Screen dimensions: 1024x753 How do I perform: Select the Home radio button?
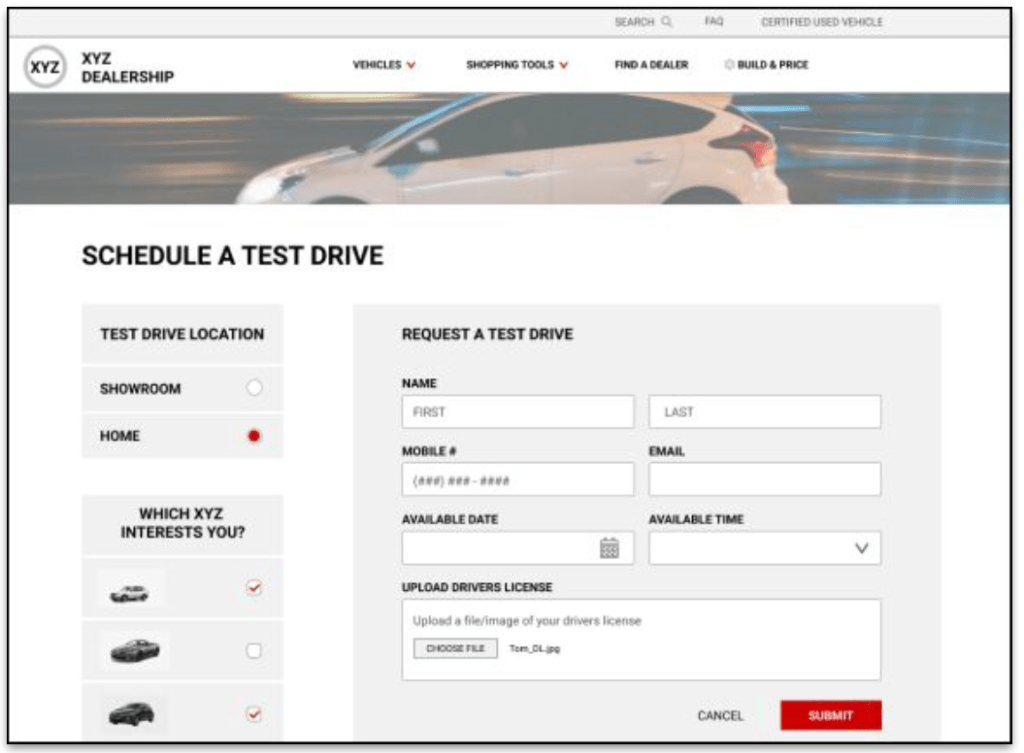pos(254,436)
